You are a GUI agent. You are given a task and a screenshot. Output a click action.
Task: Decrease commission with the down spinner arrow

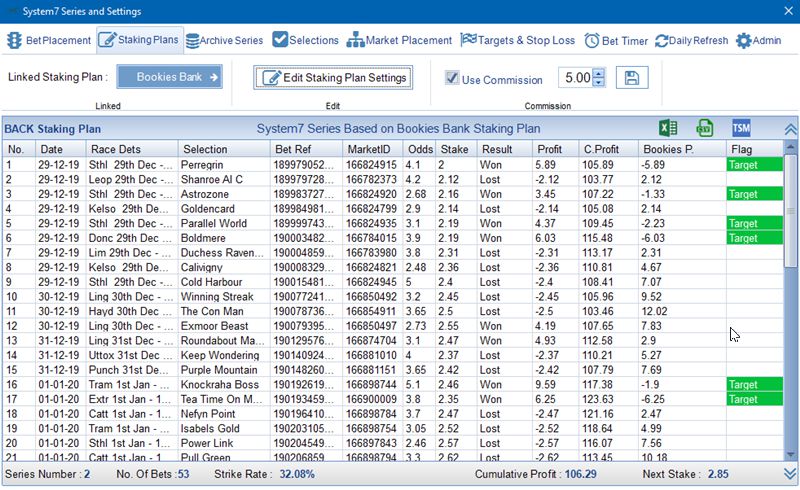[599, 83]
